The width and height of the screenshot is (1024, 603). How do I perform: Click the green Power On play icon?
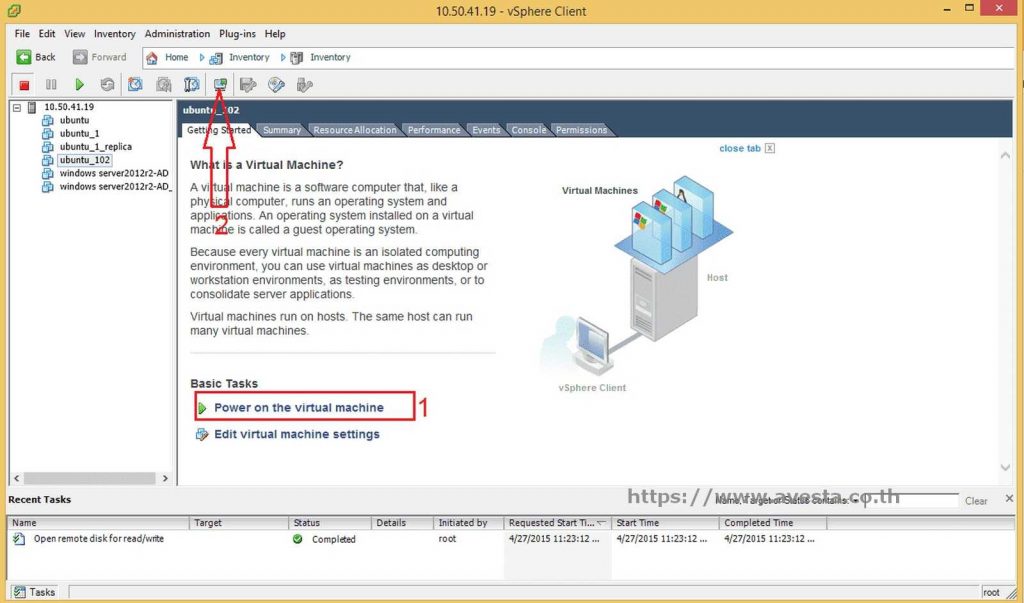pyautogui.click(x=79, y=84)
